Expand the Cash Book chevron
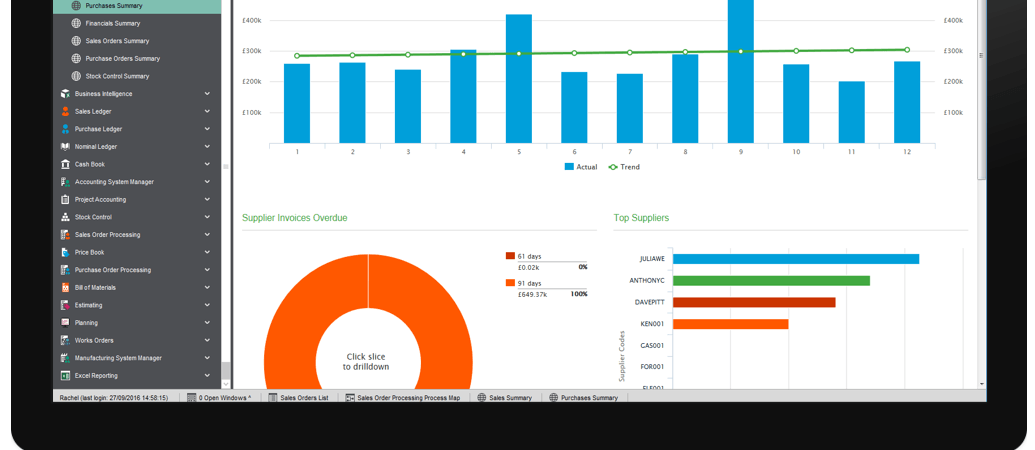 tap(207, 164)
